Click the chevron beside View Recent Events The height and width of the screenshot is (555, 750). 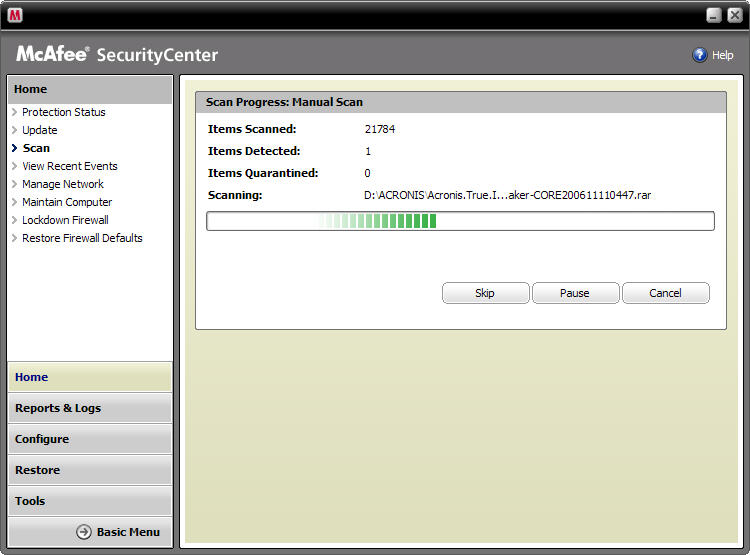click(x=14, y=166)
